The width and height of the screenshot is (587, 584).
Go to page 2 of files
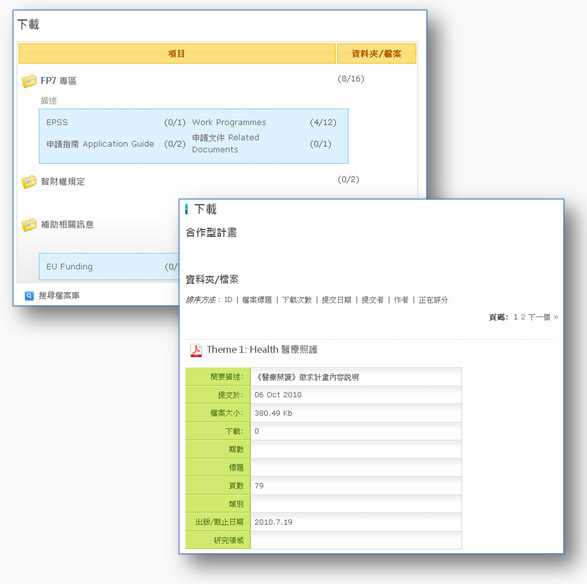523,317
